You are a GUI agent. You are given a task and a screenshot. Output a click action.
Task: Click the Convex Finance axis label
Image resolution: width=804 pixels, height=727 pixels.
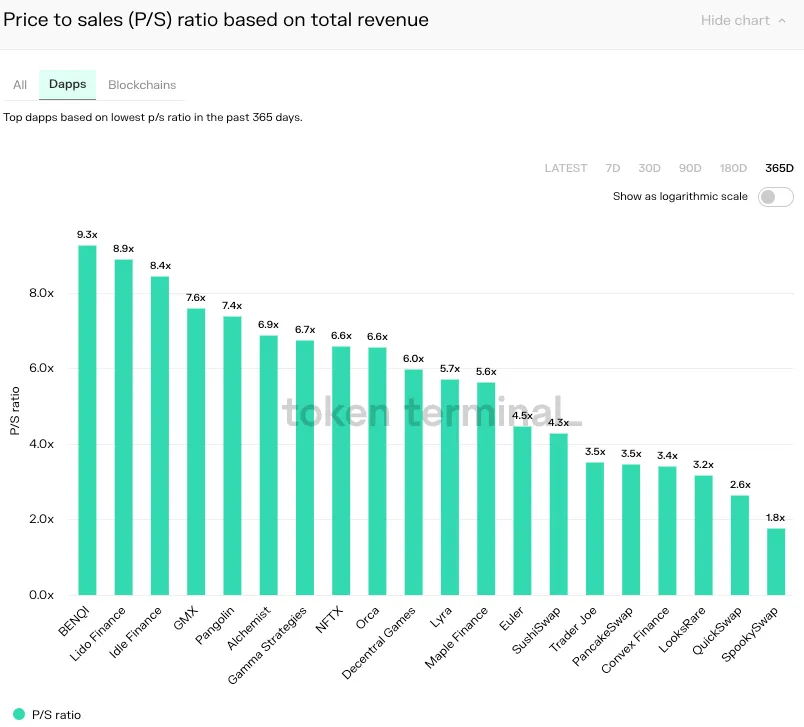pos(635,640)
